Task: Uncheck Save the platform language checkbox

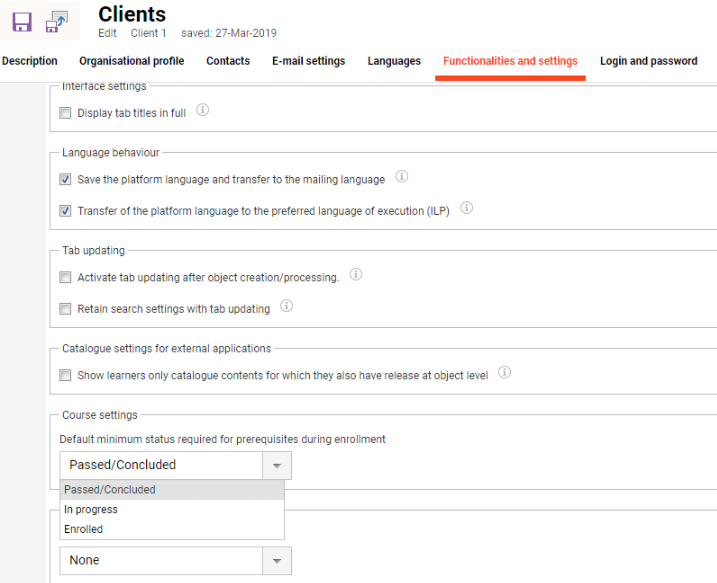Action: click(66, 180)
